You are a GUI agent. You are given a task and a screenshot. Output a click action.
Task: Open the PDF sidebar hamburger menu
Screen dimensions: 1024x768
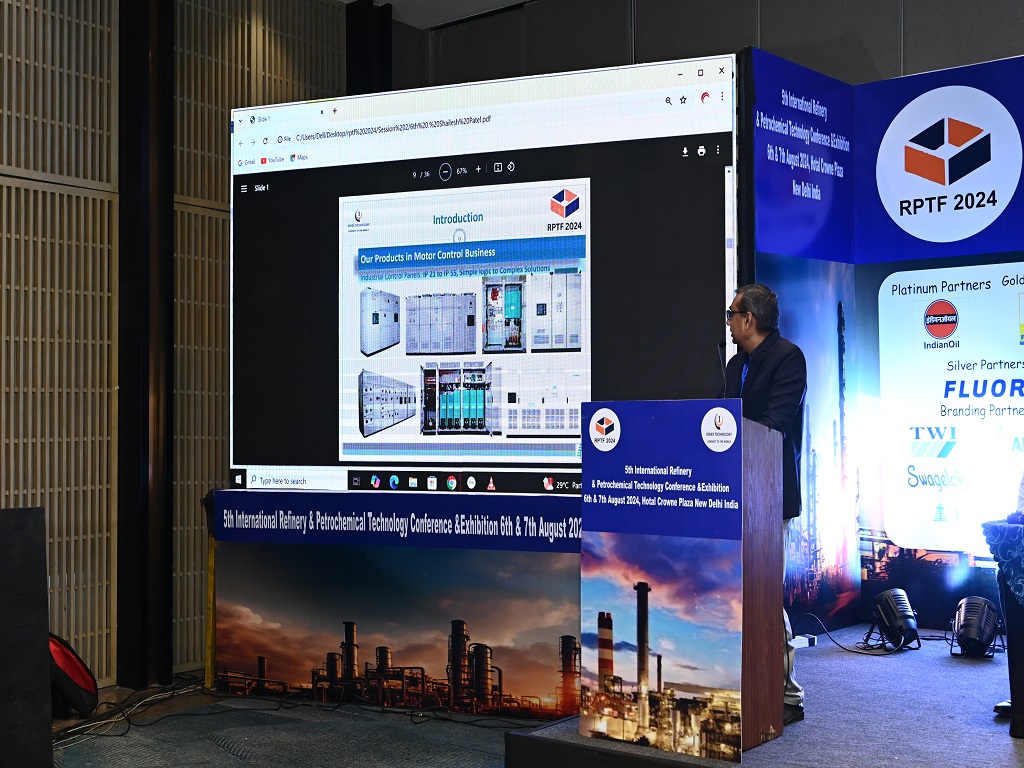[x=244, y=189]
